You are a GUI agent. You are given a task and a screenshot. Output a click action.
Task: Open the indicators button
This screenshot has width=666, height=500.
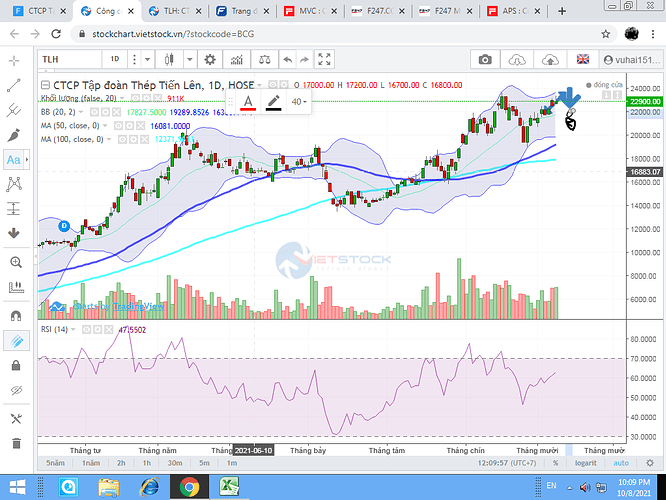pos(237,59)
